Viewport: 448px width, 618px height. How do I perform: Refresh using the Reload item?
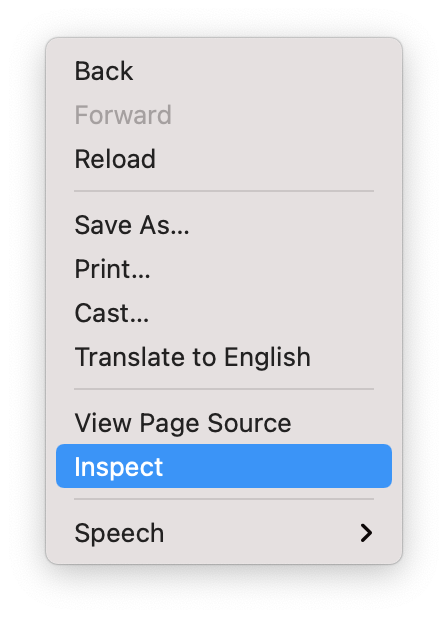[224, 159]
